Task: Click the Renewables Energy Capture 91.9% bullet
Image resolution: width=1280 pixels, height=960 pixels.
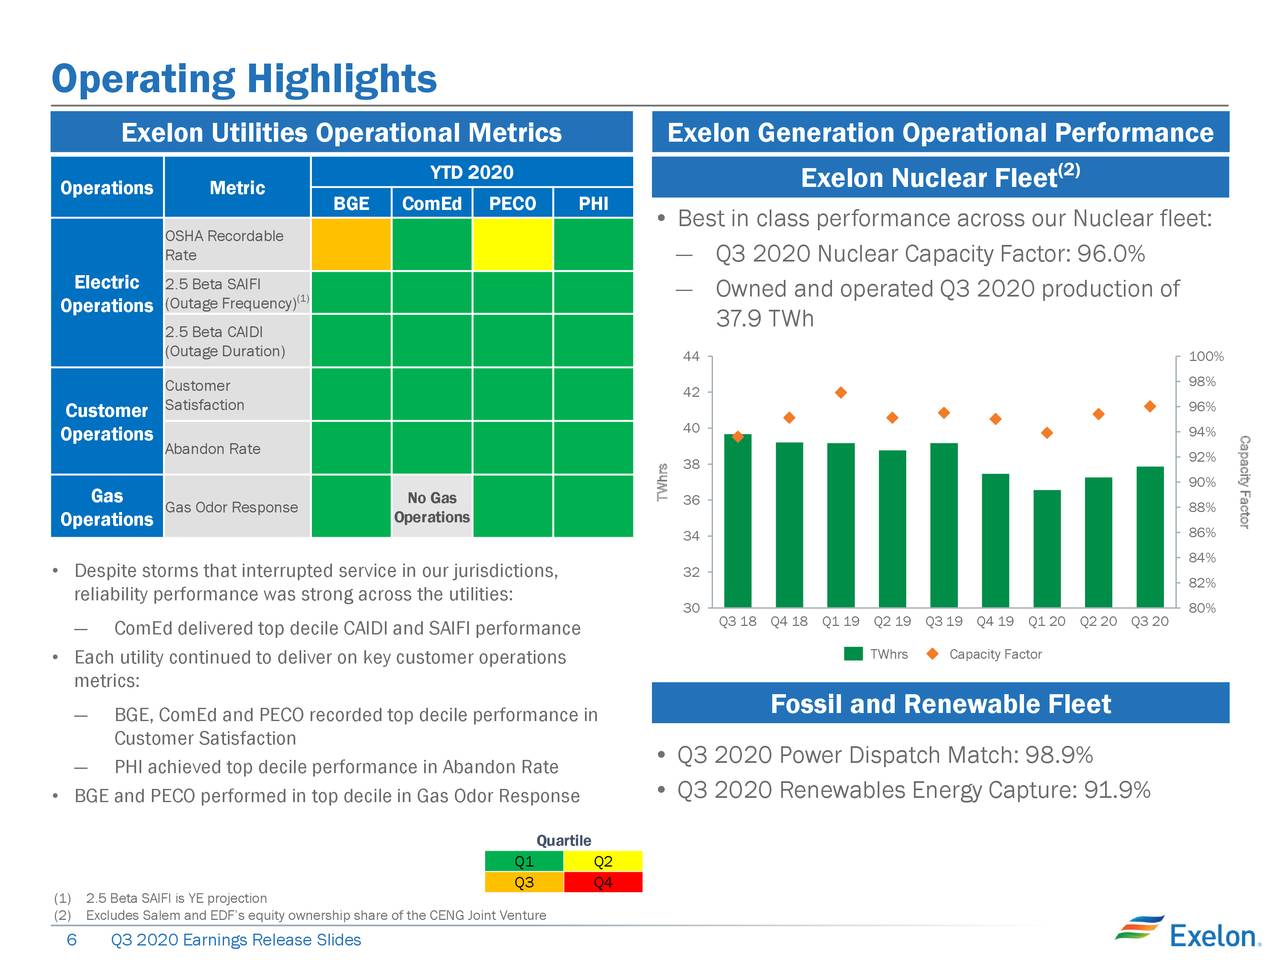Action: (914, 791)
